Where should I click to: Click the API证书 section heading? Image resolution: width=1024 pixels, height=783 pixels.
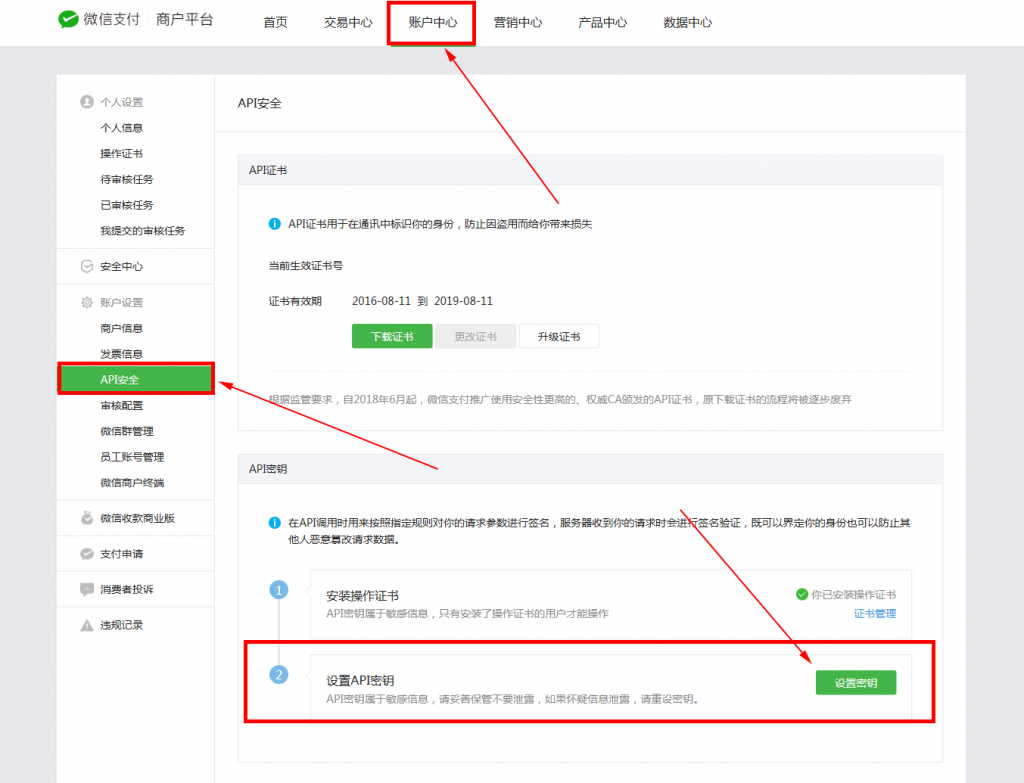pos(268,170)
